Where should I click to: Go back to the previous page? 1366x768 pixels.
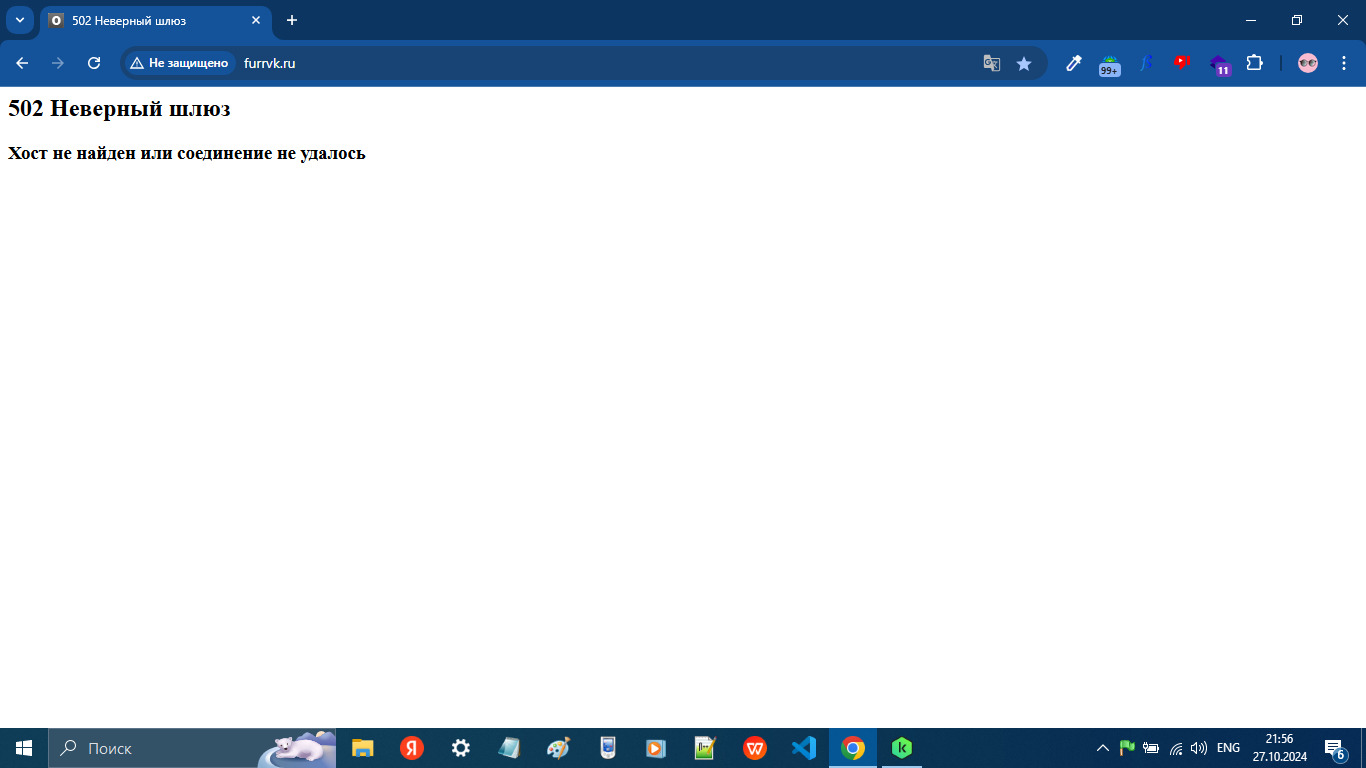(x=22, y=63)
